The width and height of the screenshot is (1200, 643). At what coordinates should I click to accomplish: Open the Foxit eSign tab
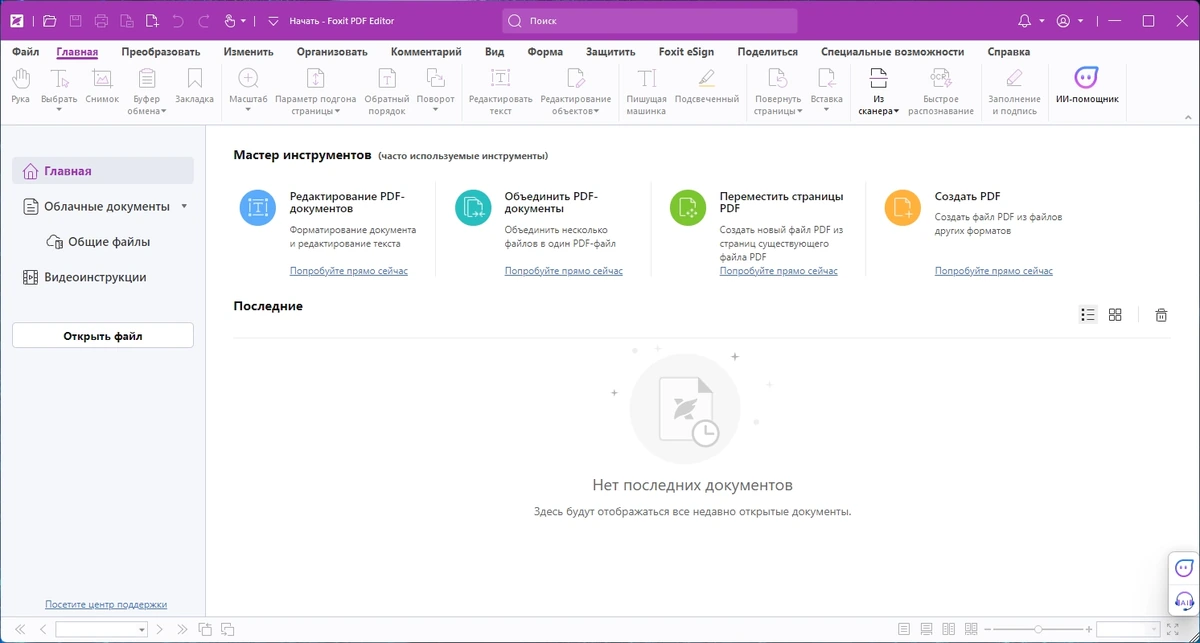pos(686,52)
